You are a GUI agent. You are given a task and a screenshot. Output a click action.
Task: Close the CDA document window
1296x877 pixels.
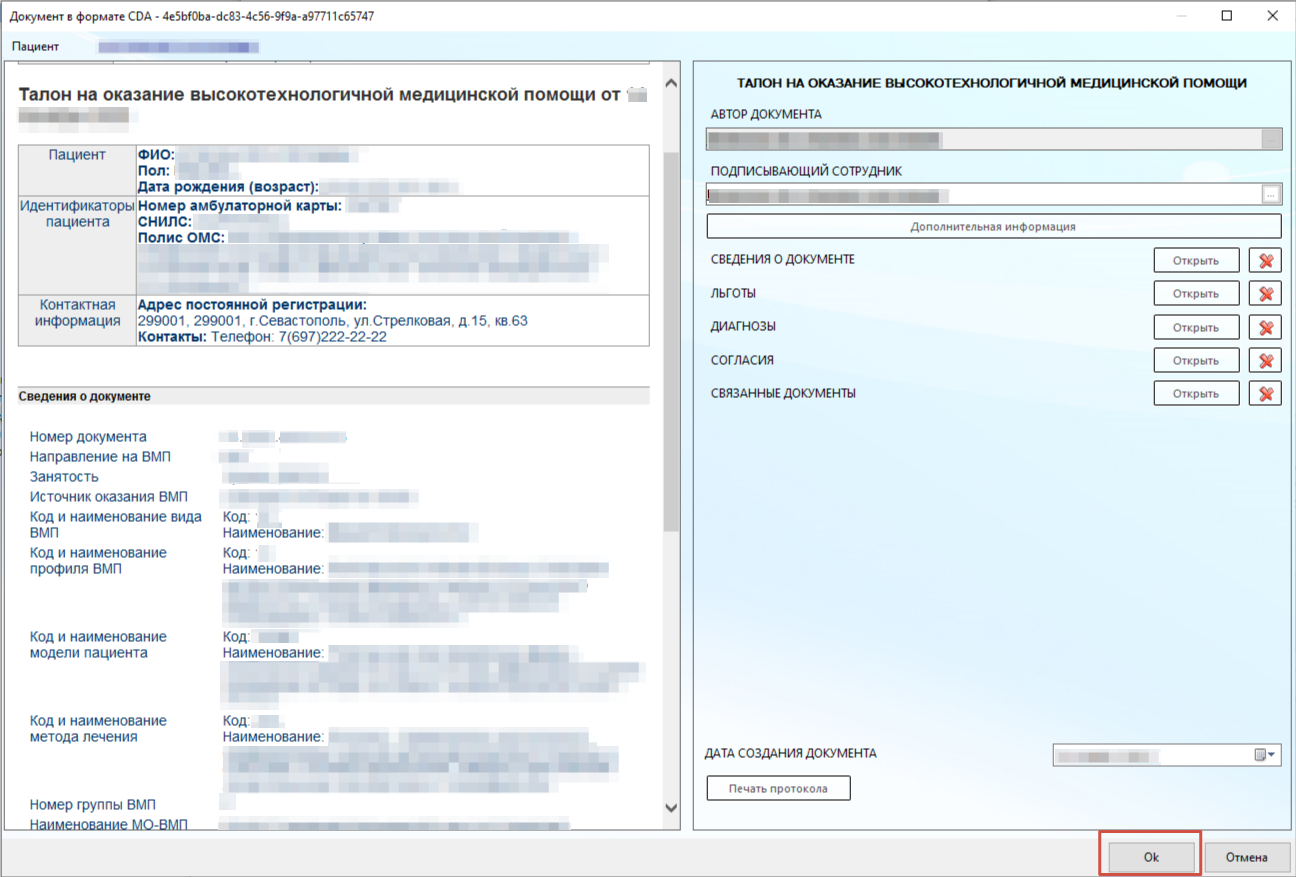[x=1272, y=15]
